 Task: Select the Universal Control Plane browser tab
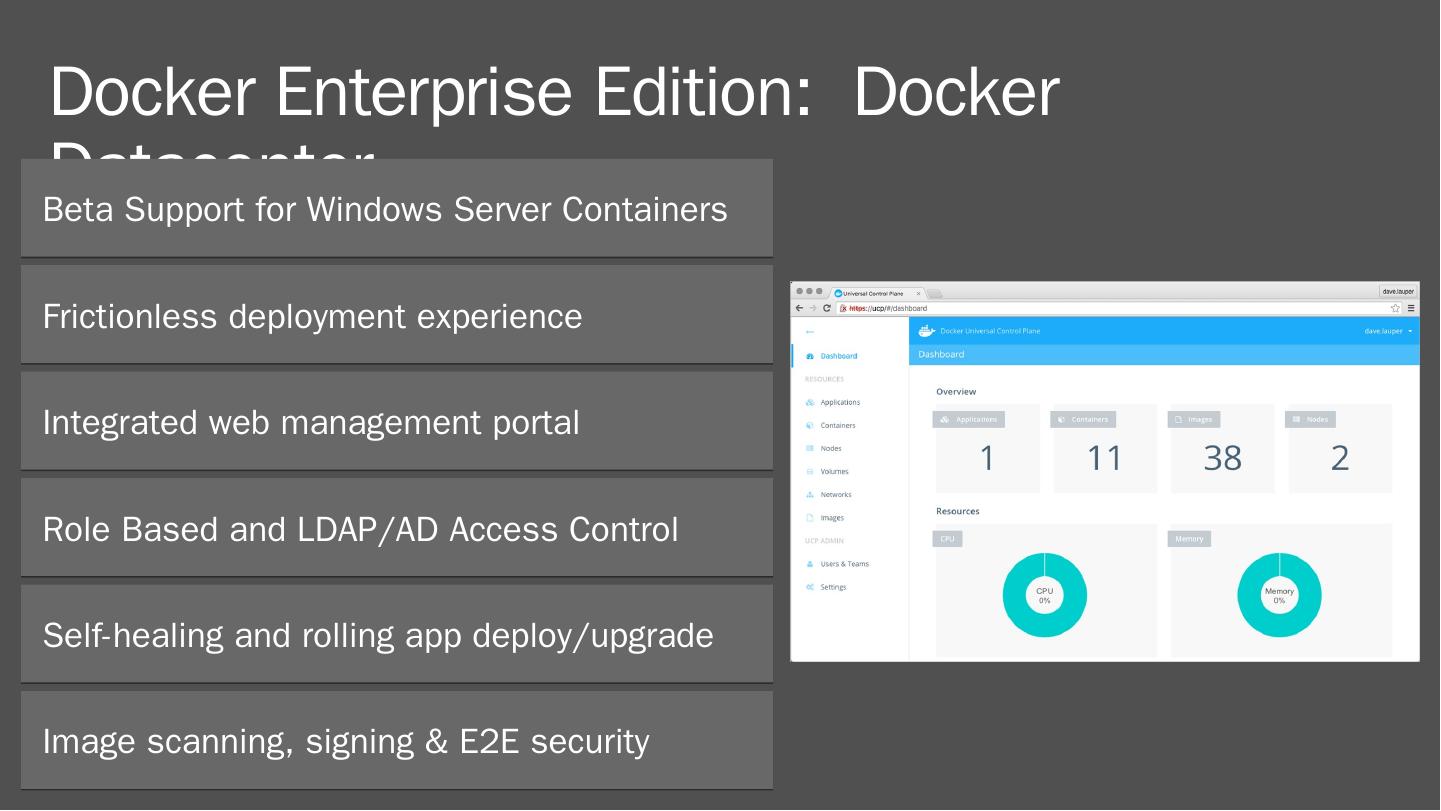click(878, 293)
